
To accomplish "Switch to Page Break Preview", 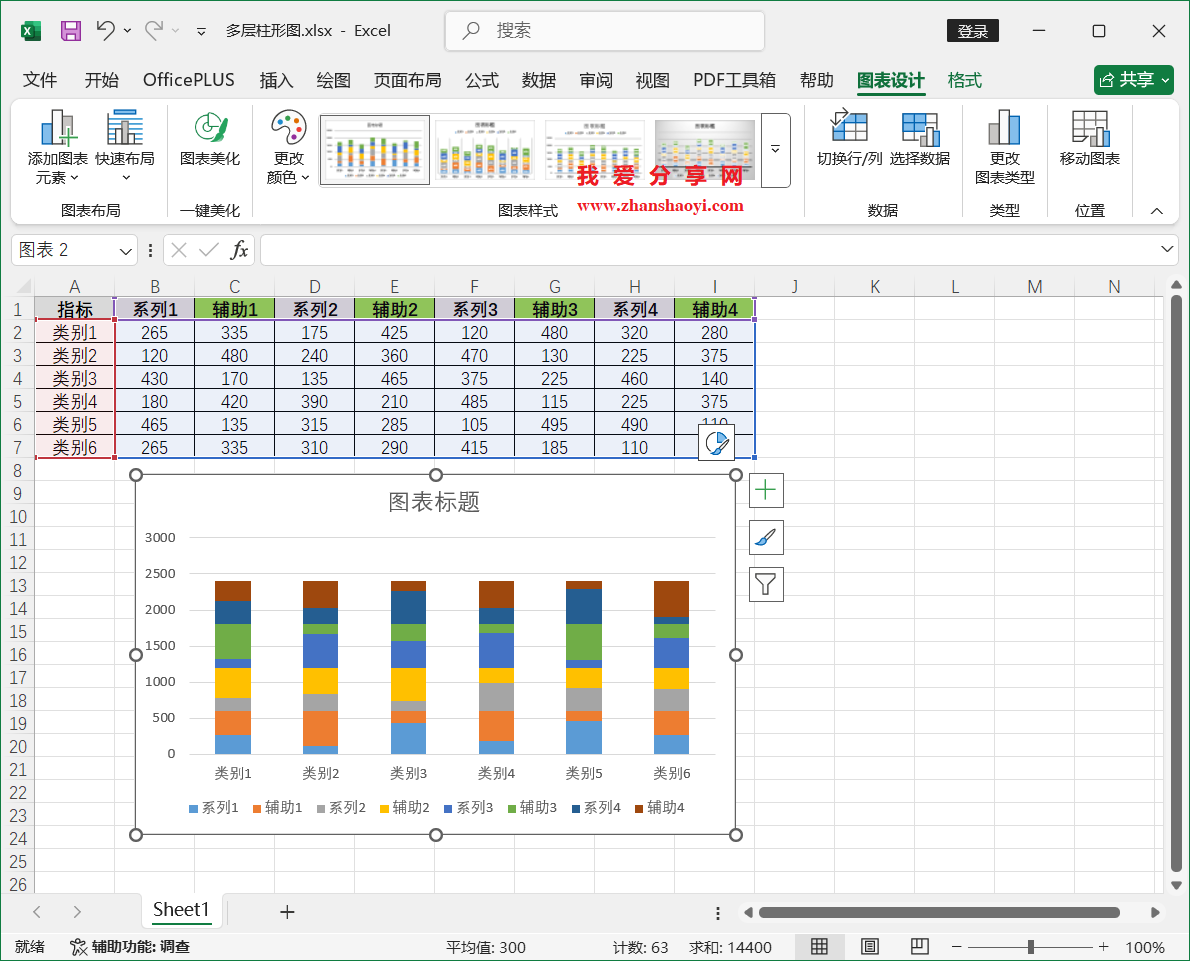I will [x=920, y=947].
